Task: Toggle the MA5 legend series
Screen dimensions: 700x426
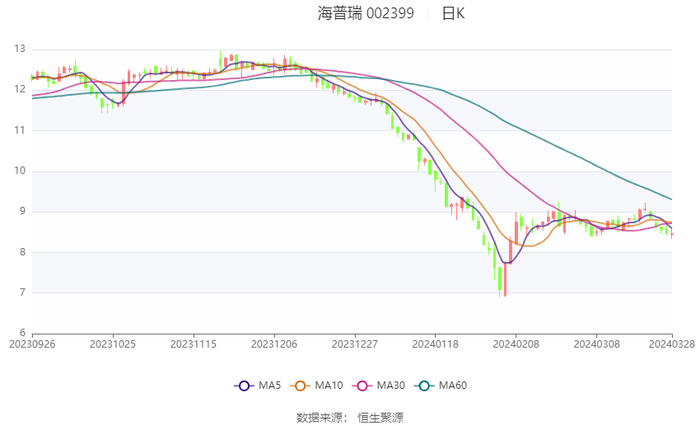Action: (x=258, y=385)
